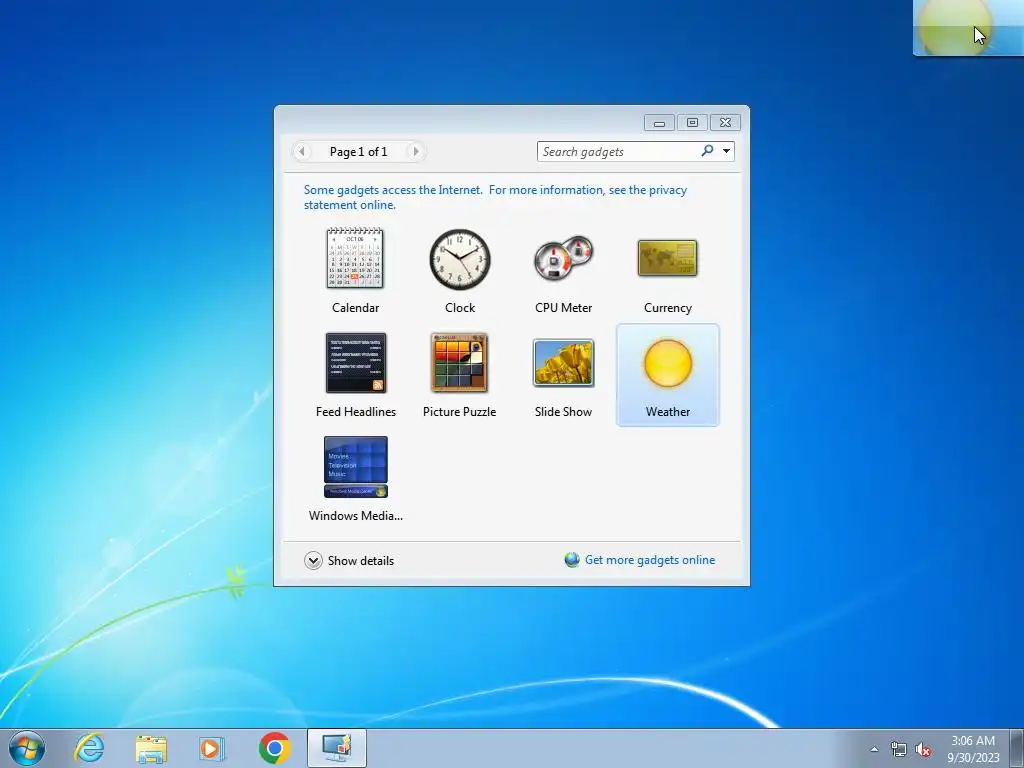Image resolution: width=1024 pixels, height=768 pixels.
Task: Close the gadget gallery window
Action: click(x=725, y=122)
